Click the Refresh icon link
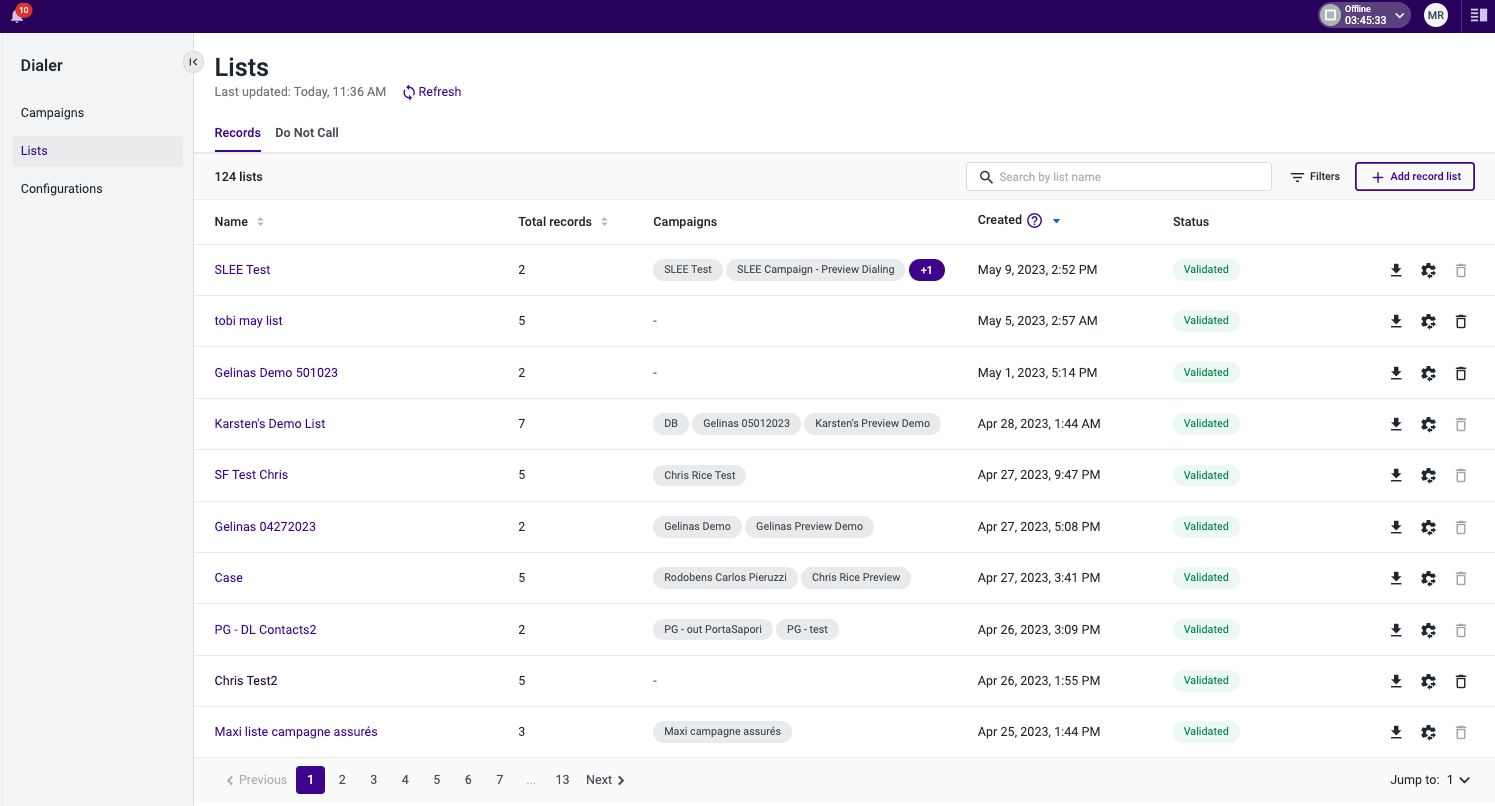This screenshot has height=806, width=1495. coord(432,92)
